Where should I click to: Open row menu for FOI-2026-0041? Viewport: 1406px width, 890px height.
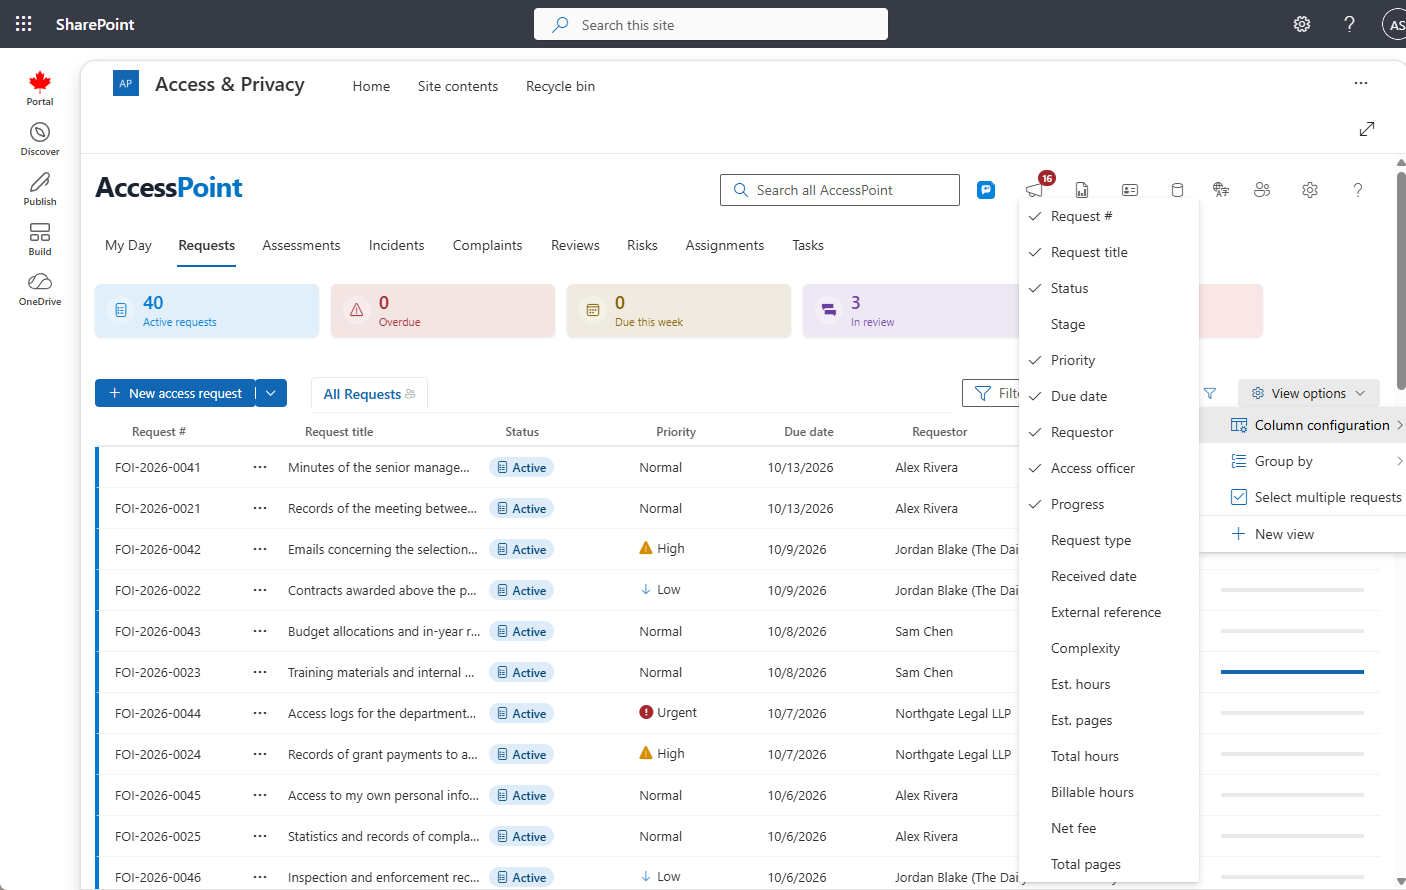click(260, 467)
